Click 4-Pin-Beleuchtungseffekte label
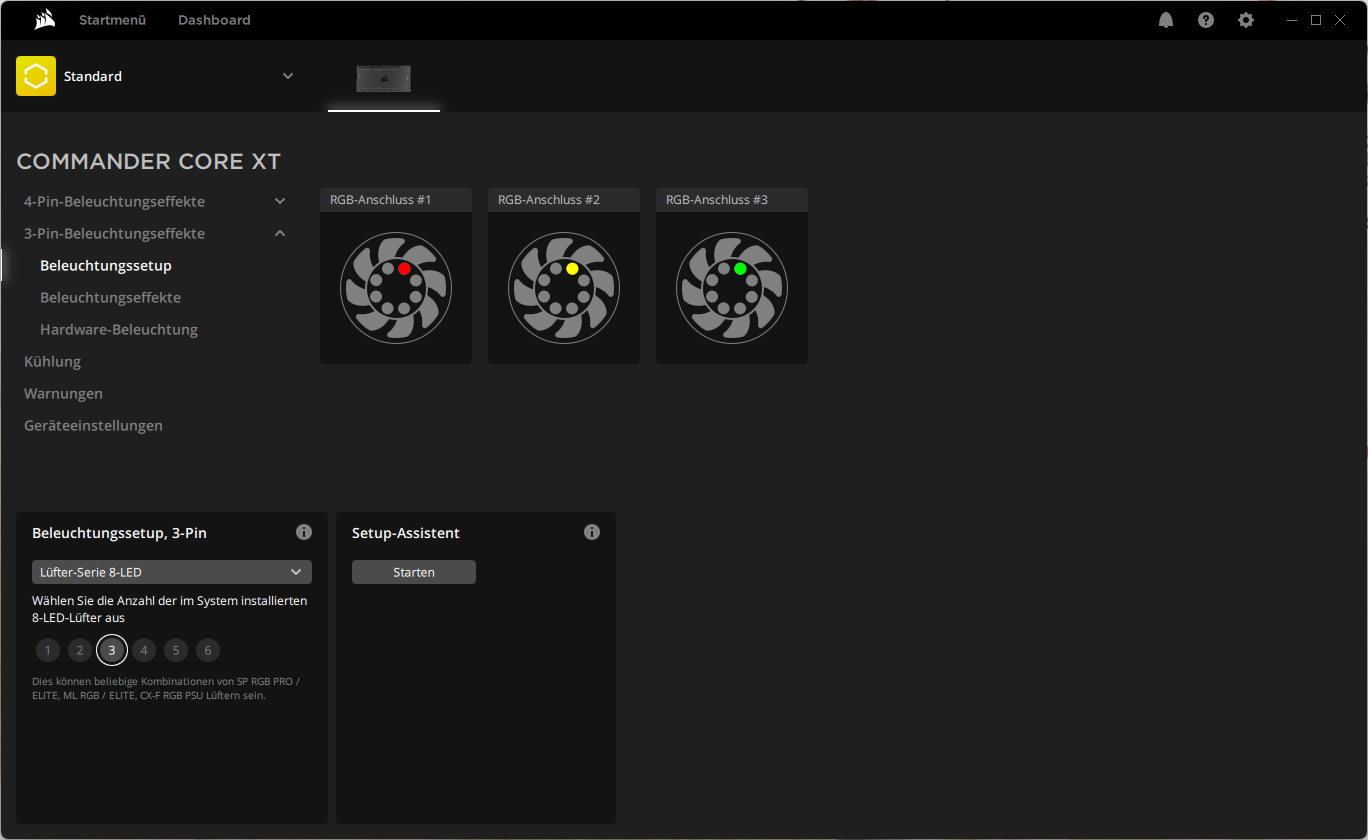This screenshot has height=840, width=1368. [114, 201]
